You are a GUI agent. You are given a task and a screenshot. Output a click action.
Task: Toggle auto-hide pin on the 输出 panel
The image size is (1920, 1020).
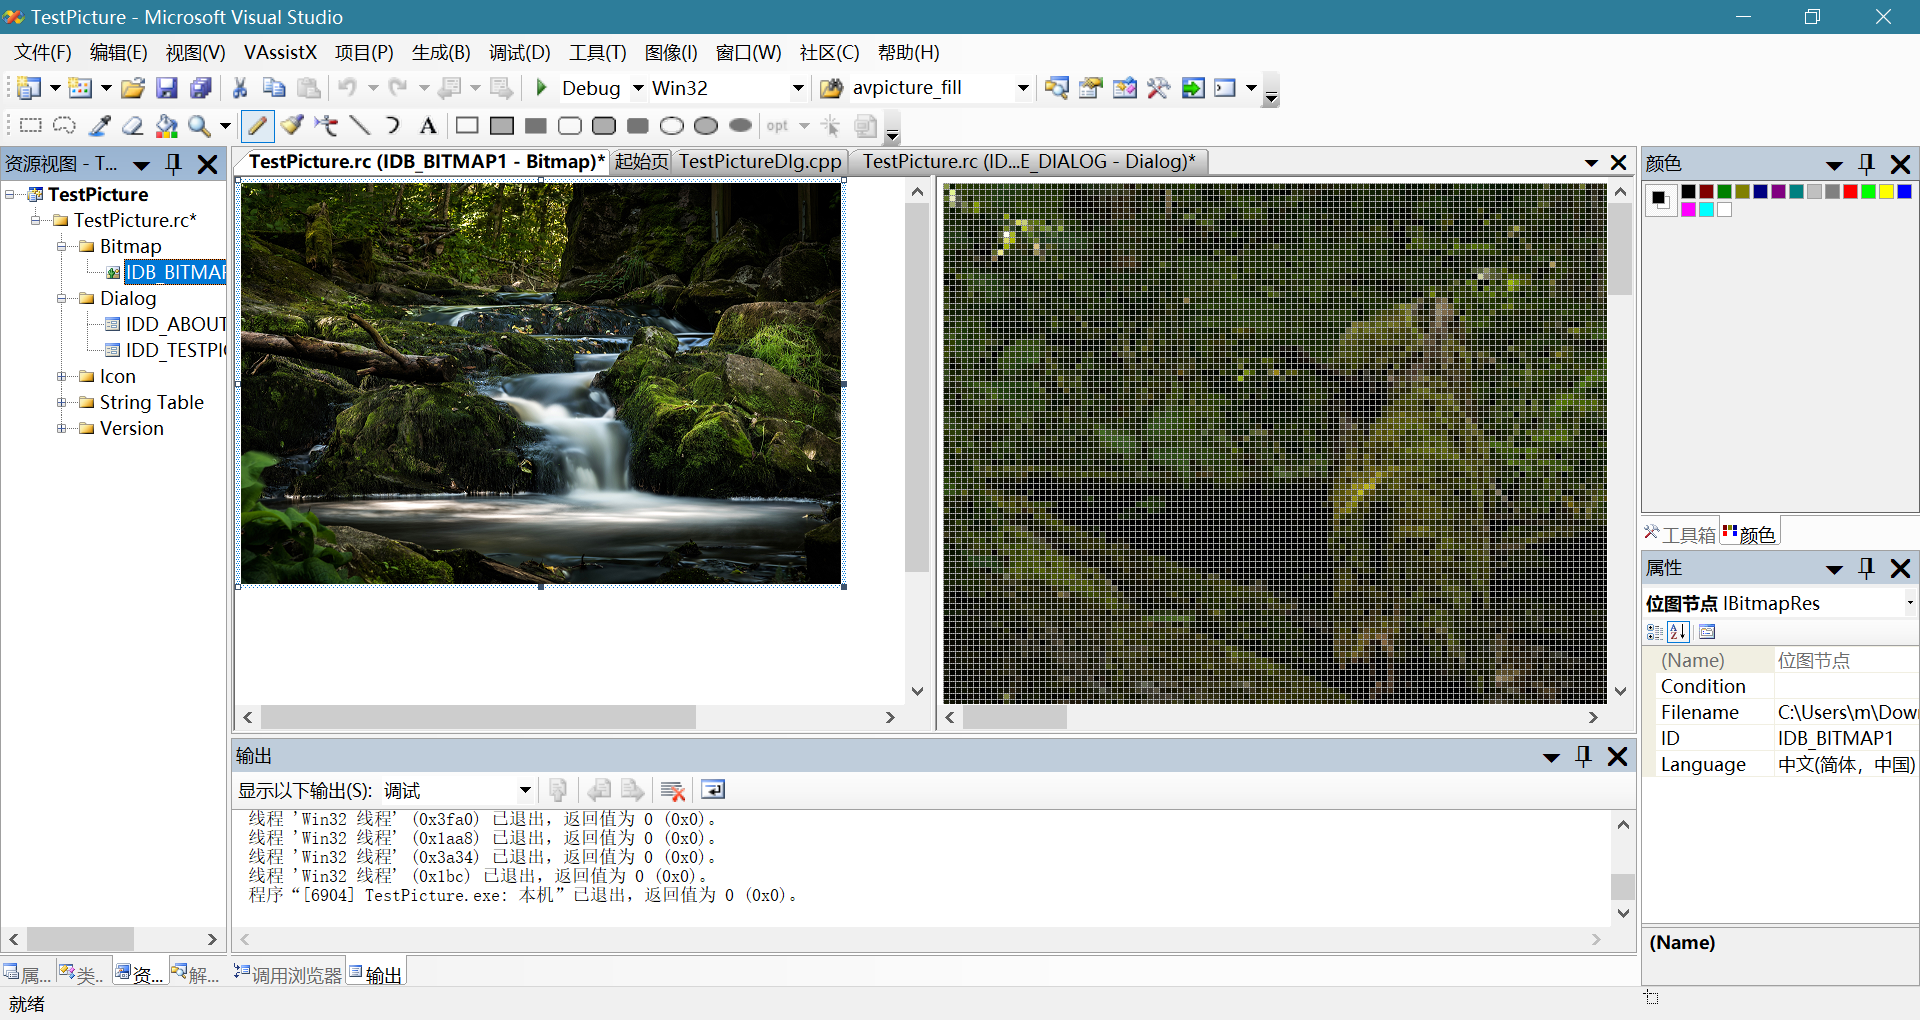[1583, 757]
